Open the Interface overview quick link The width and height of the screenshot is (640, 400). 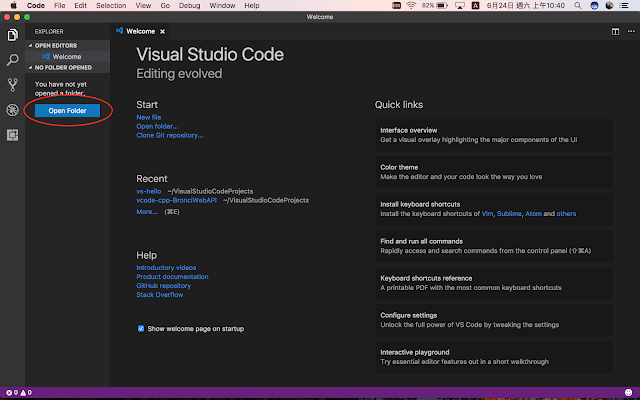pos(408,130)
